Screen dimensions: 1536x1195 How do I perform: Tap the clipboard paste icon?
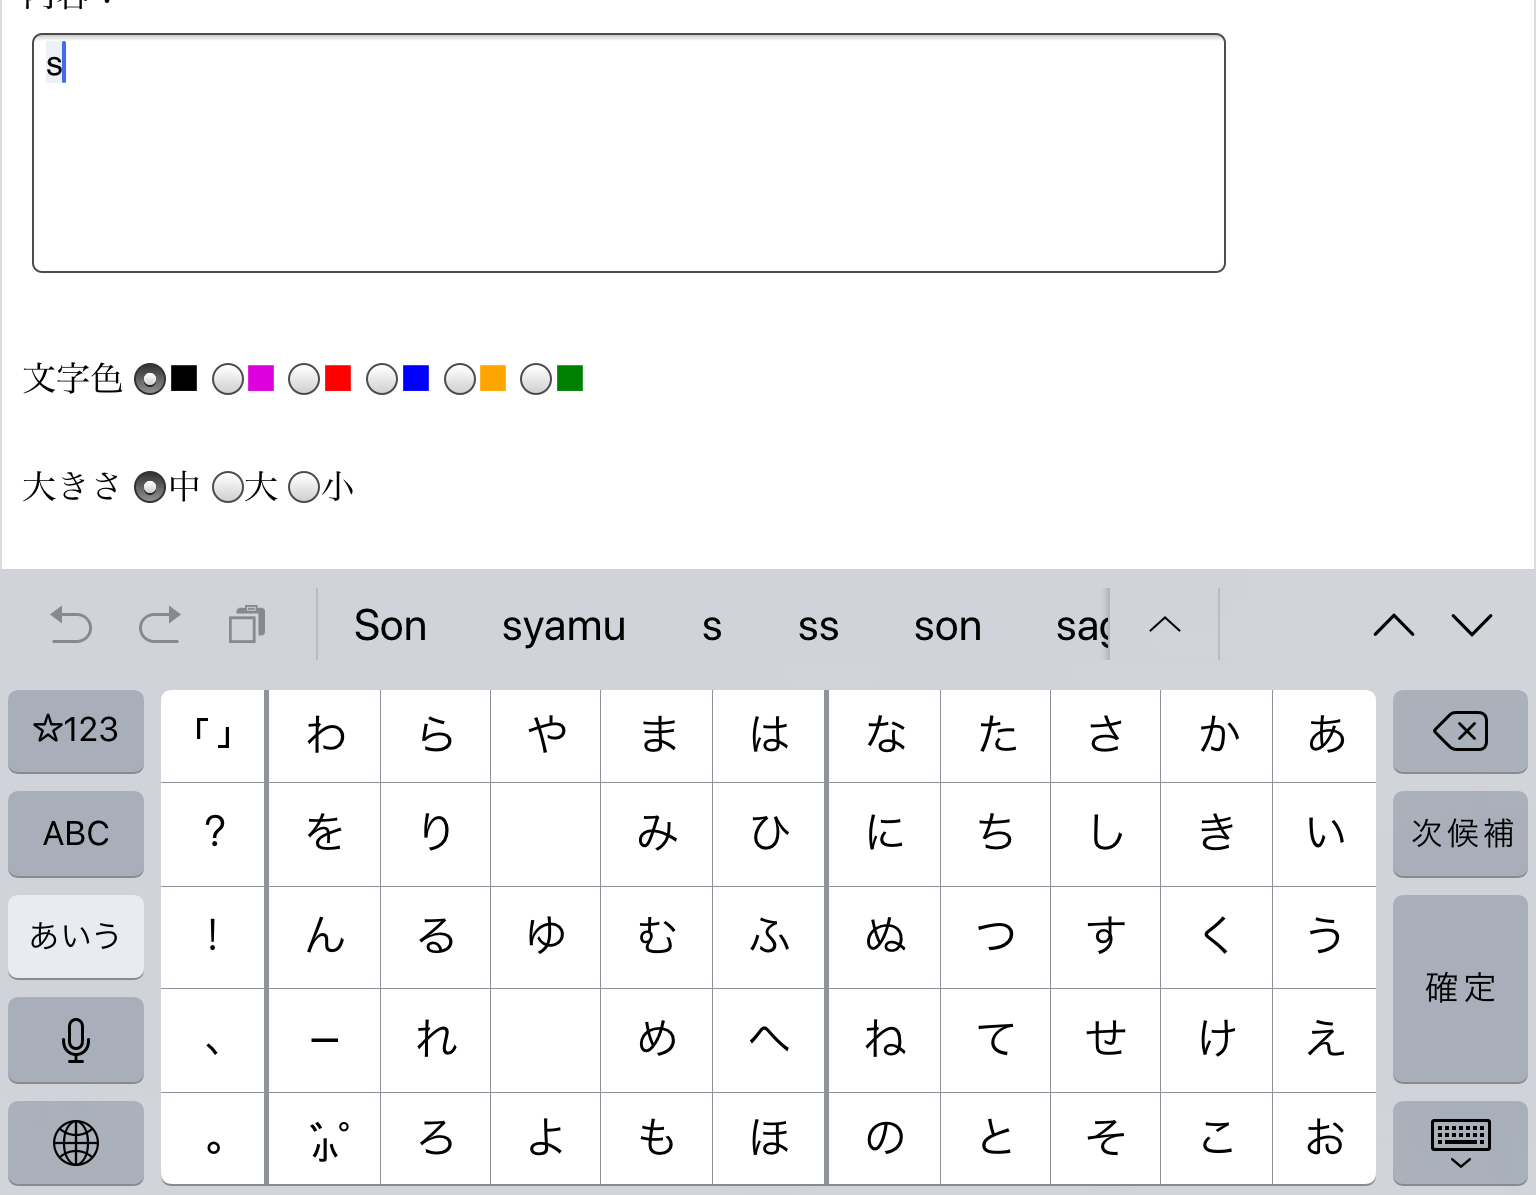tap(247, 624)
